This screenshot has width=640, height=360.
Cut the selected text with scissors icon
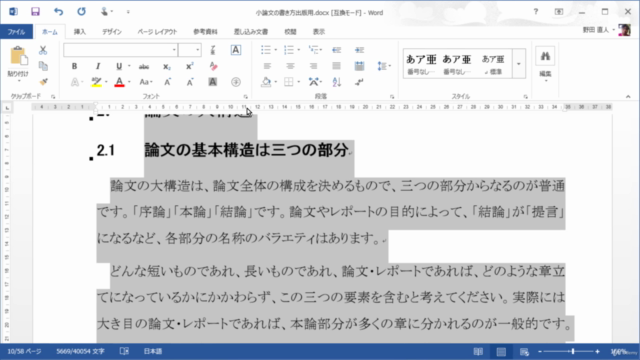43,50
